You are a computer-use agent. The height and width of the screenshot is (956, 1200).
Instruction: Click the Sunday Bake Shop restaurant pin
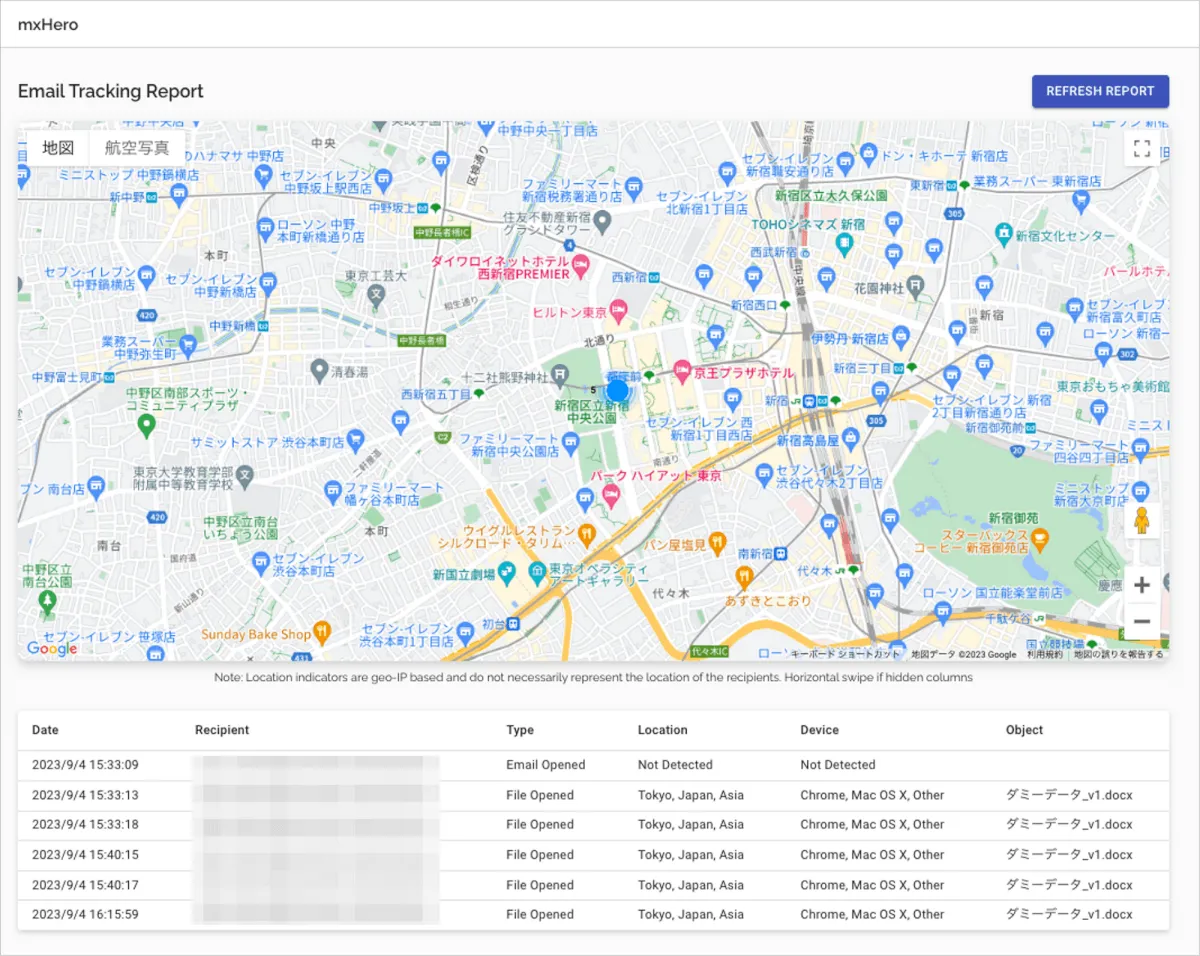pos(322,632)
